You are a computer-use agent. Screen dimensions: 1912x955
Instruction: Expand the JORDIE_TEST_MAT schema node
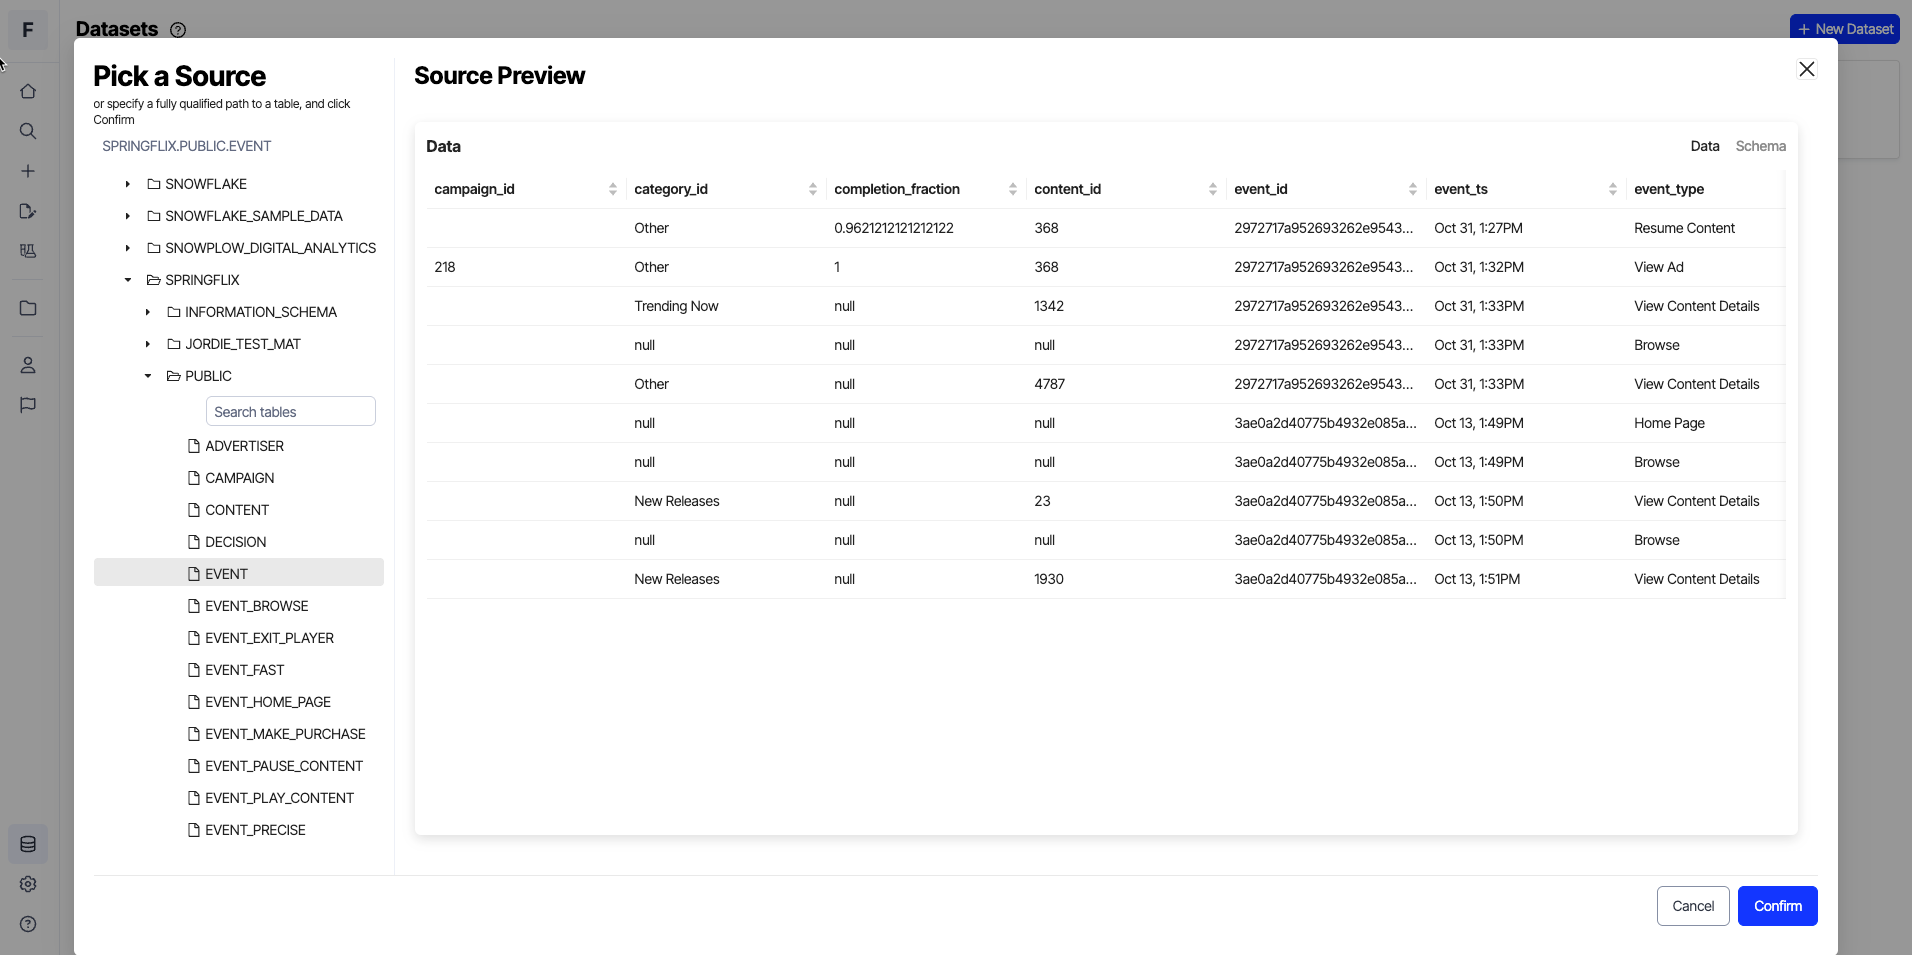(148, 344)
